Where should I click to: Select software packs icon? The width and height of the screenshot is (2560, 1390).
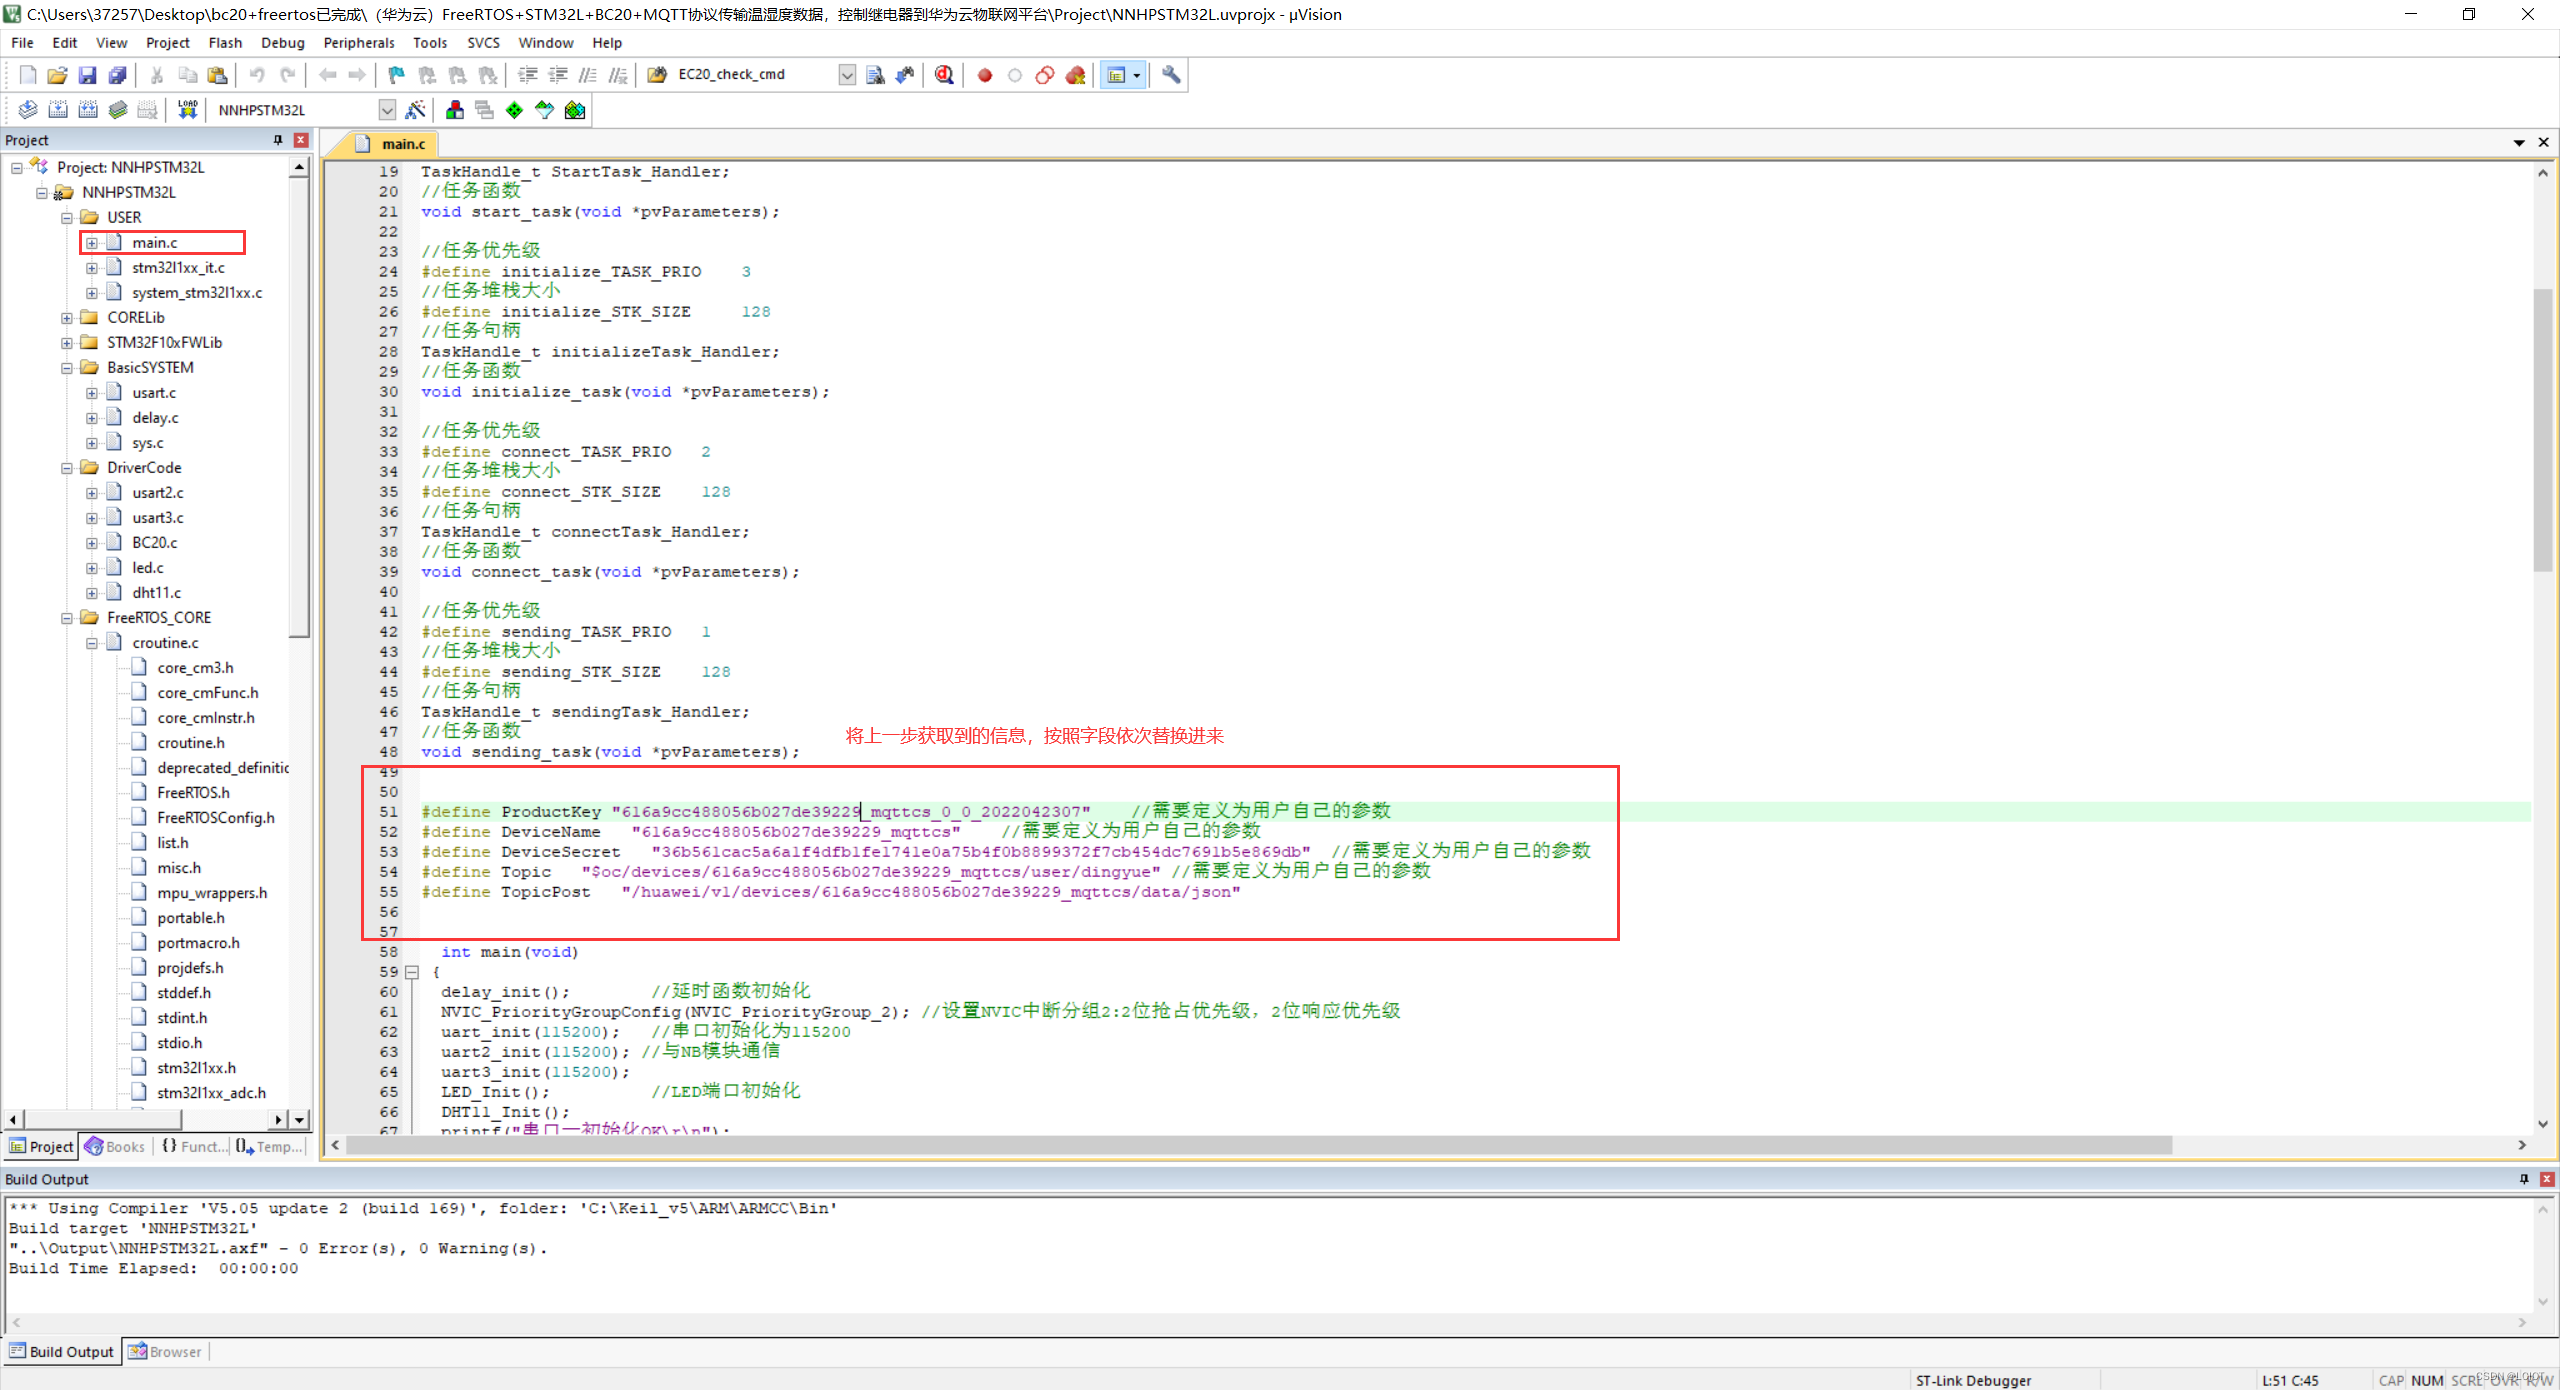point(544,110)
